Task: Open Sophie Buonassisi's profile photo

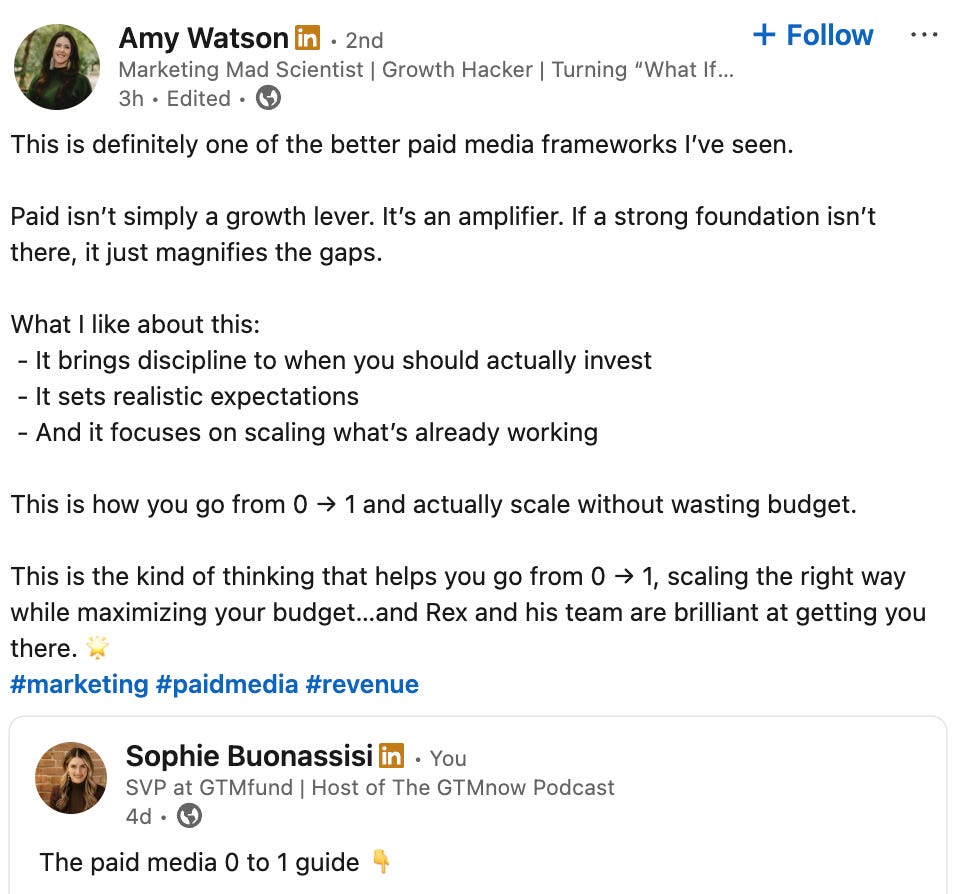Action: [71, 778]
